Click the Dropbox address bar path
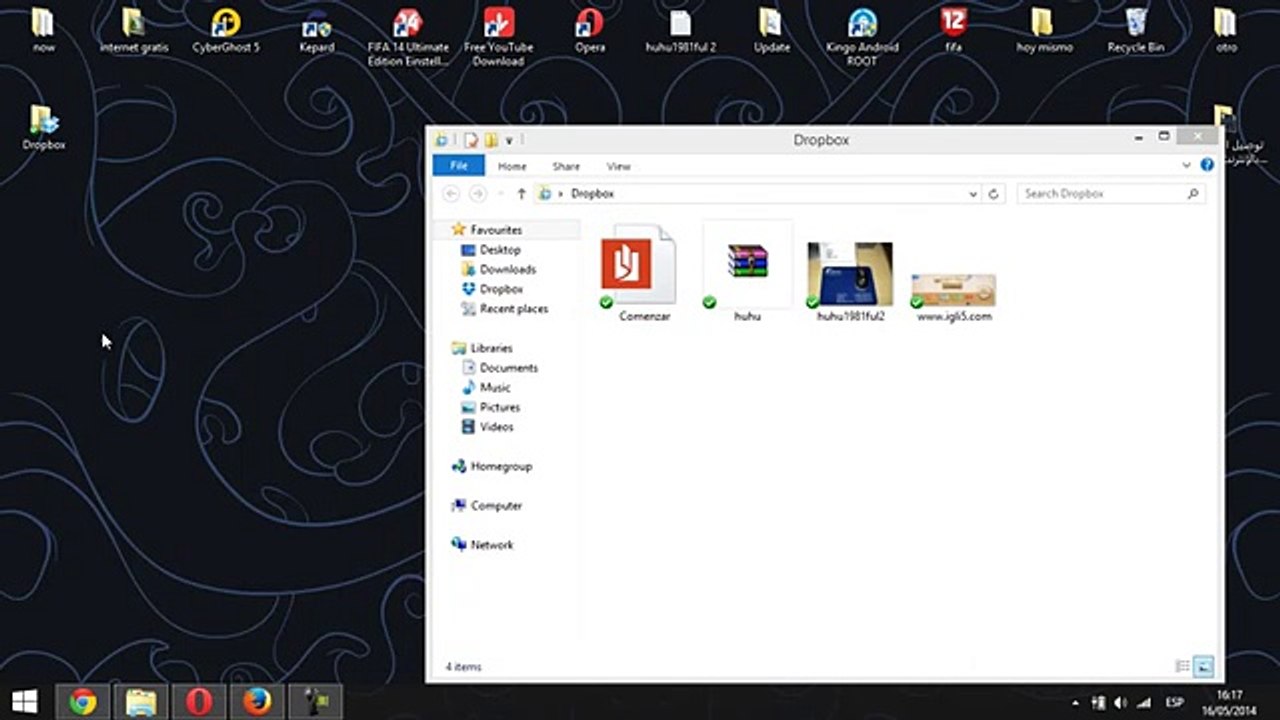The image size is (1280, 720). click(592, 194)
